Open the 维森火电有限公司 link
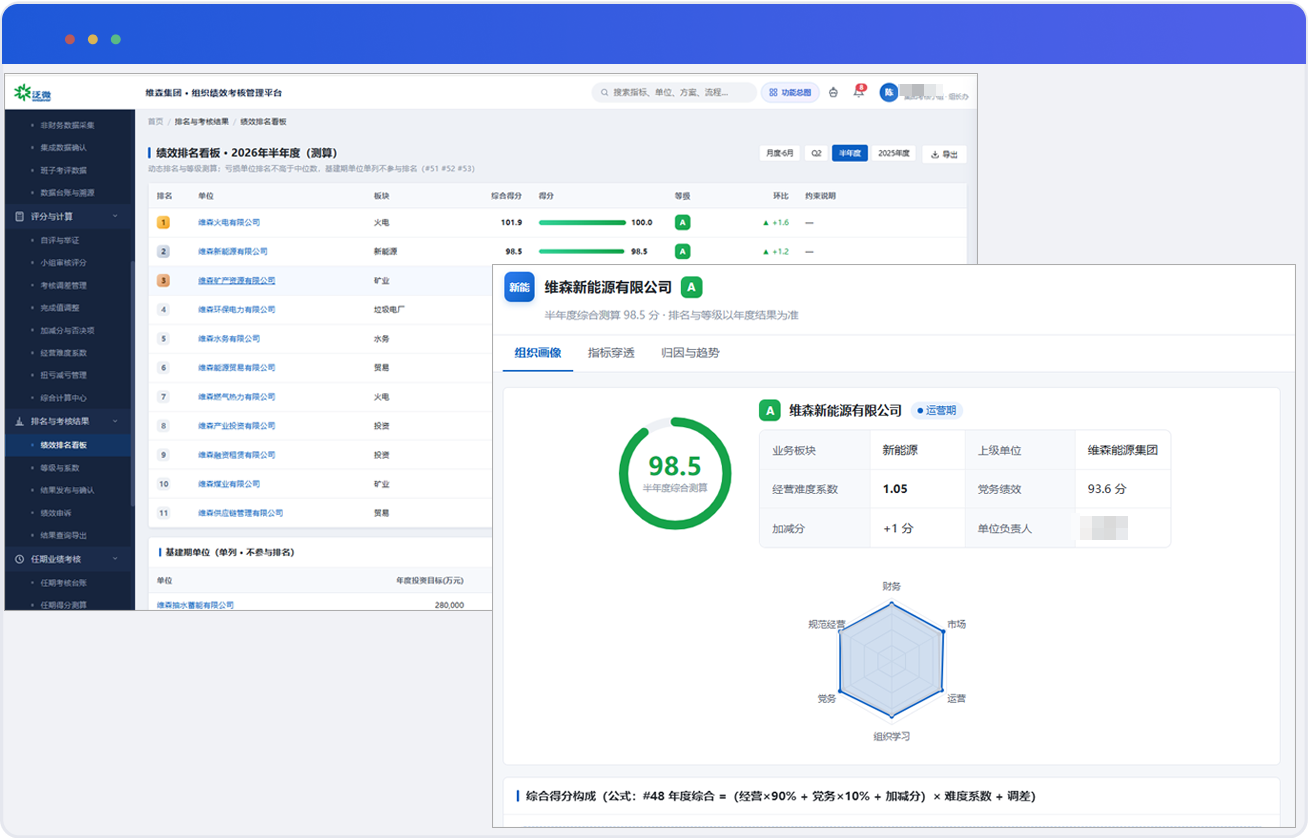The image size is (1308, 838). (x=229, y=222)
